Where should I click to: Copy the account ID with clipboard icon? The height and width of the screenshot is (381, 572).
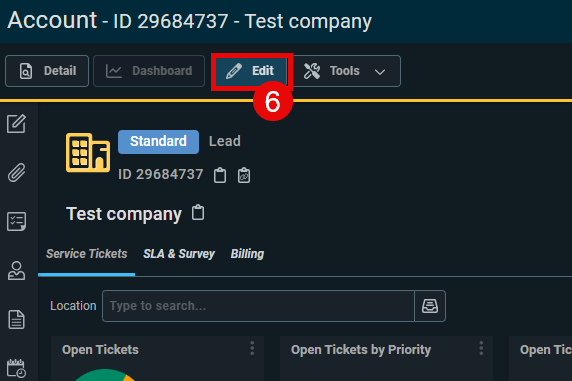click(220, 175)
